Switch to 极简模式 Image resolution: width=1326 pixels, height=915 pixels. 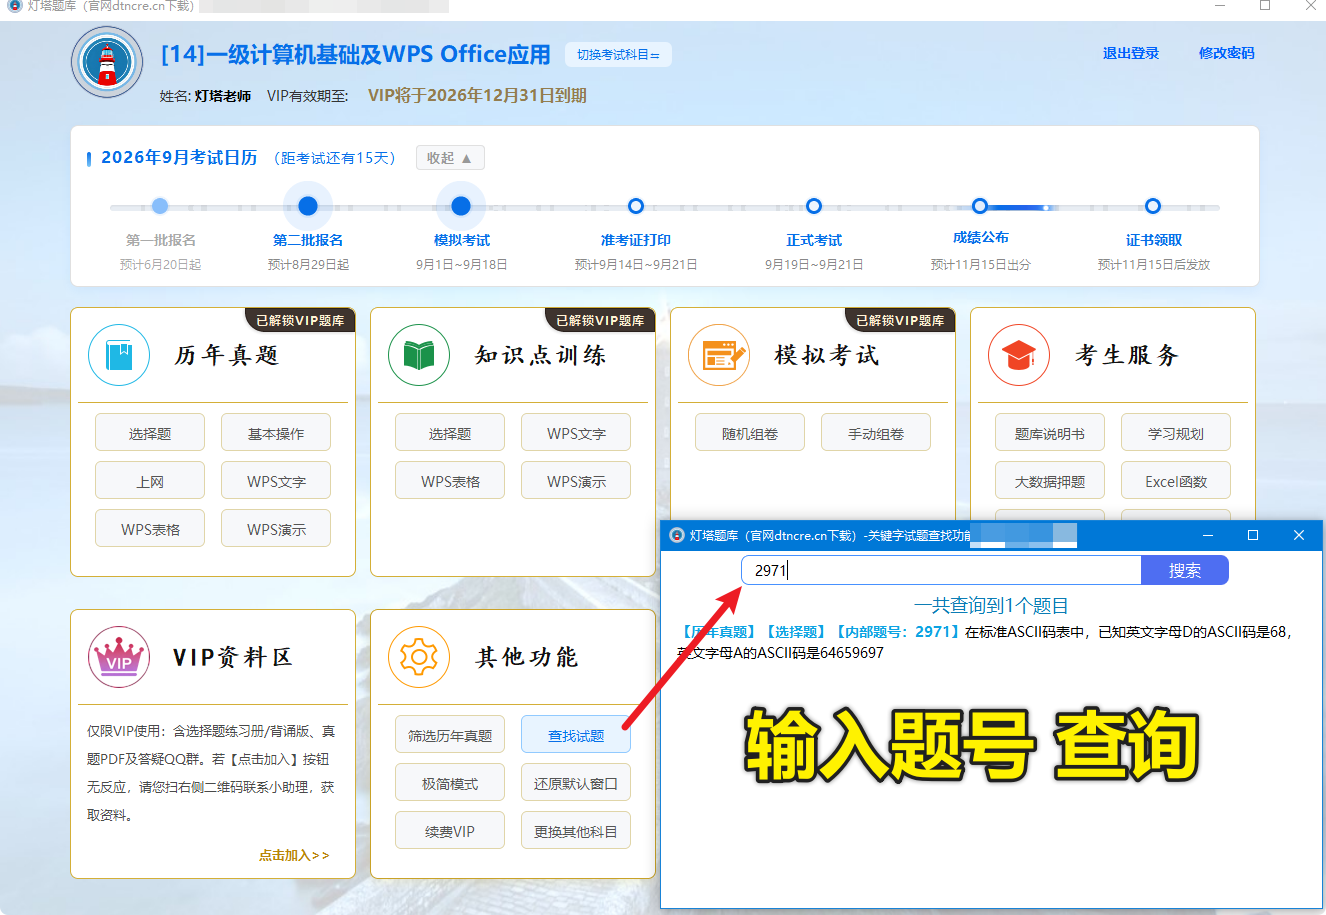450,783
